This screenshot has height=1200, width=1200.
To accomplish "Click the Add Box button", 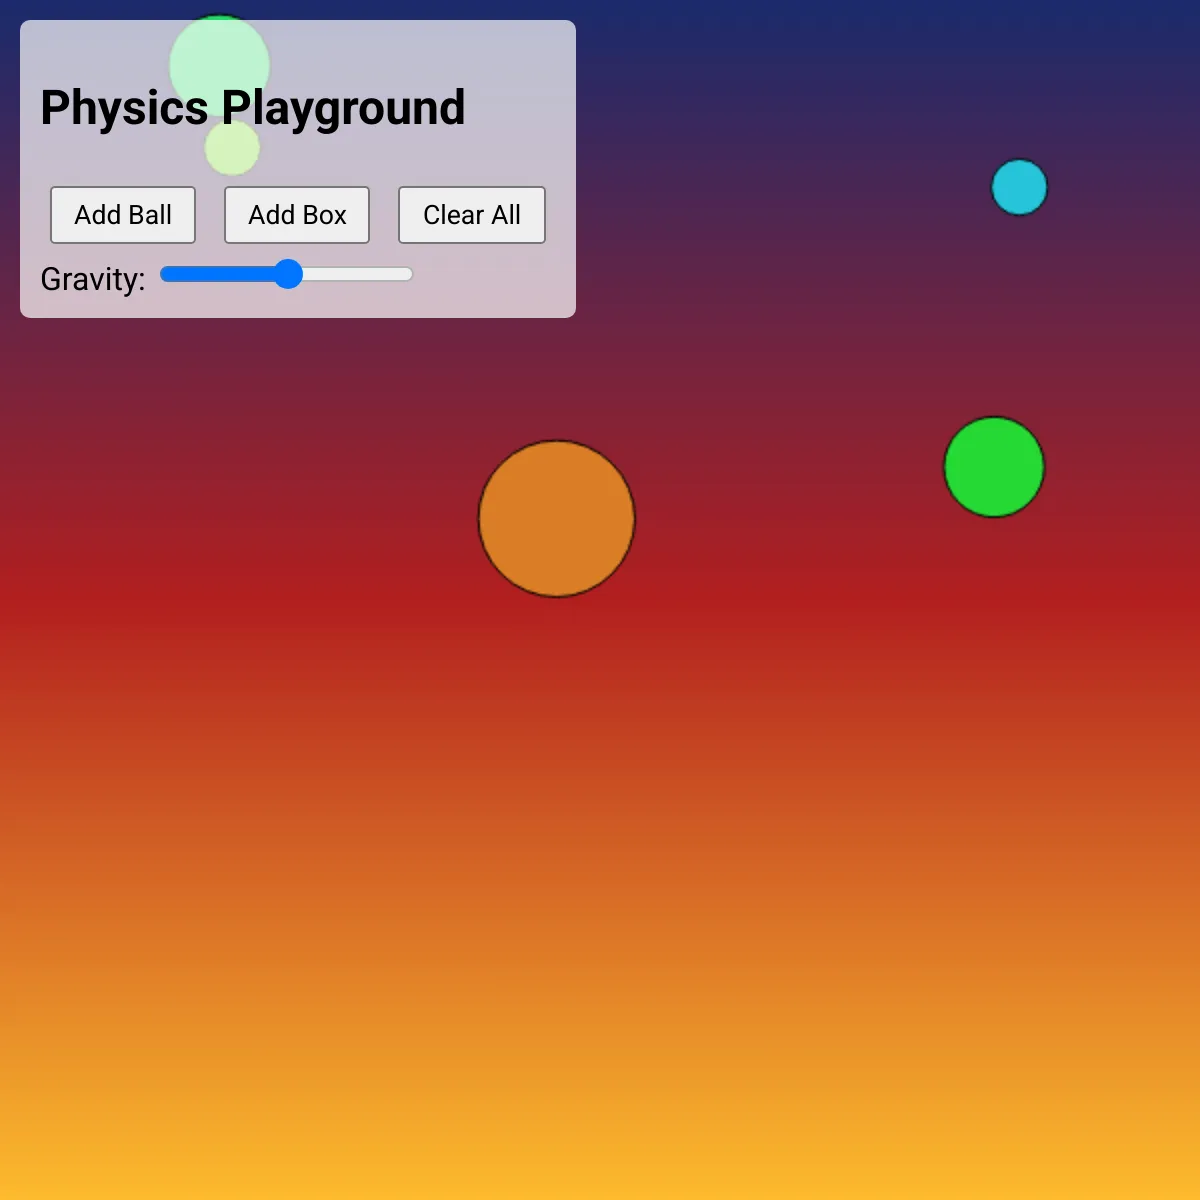I will [296, 214].
